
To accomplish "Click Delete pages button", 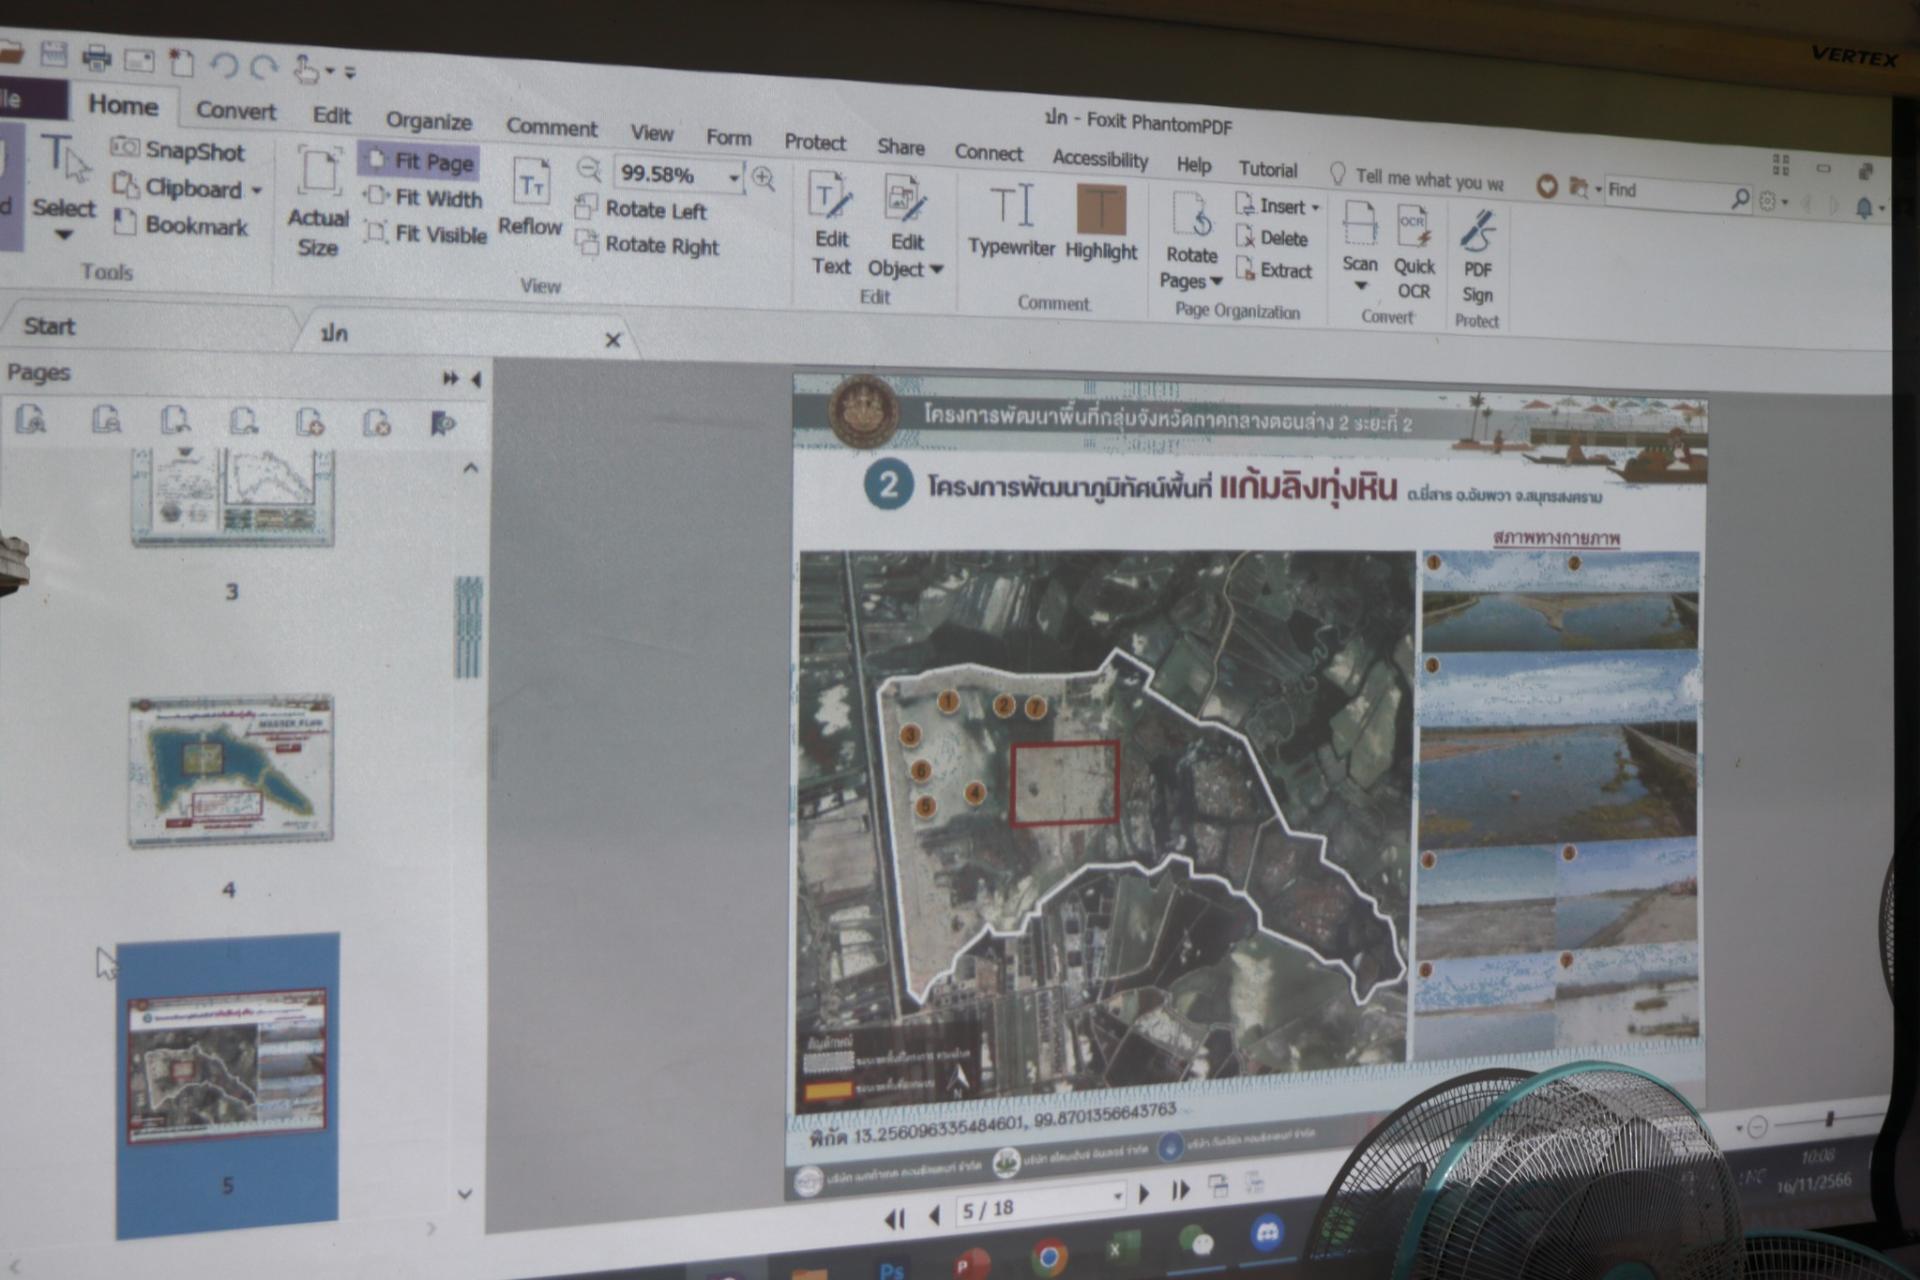I will [x=1272, y=237].
